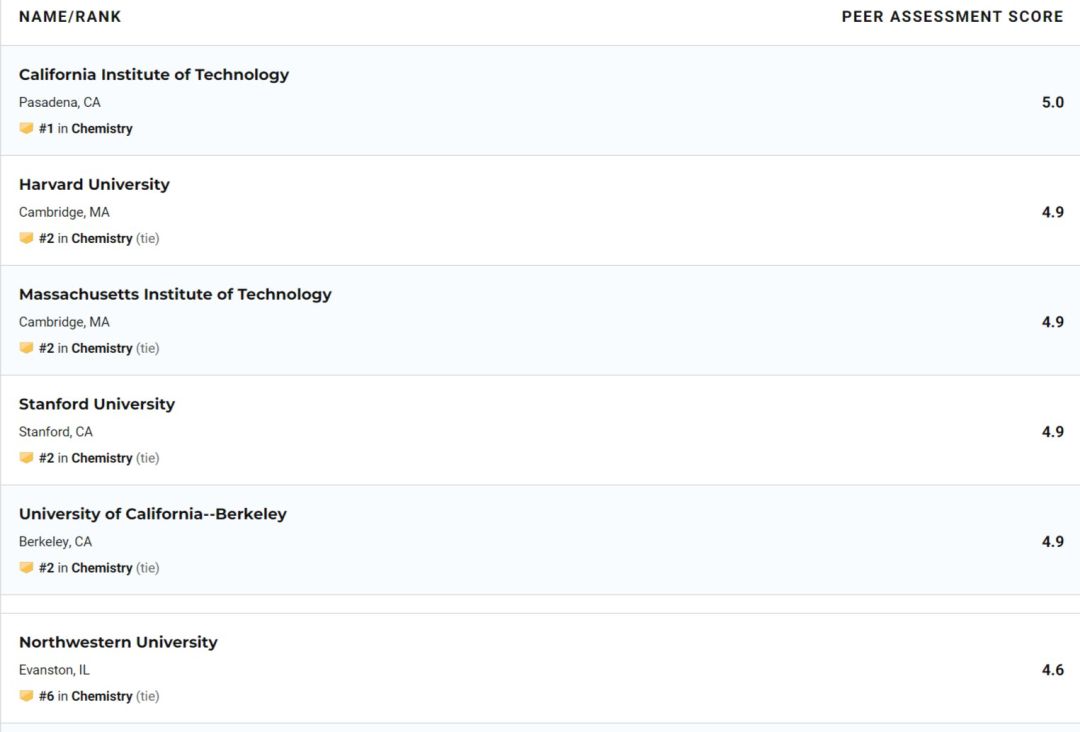Click the Peer Assessment Score column header
Viewport: 1080px width, 732px height.
(x=953, y=17)
